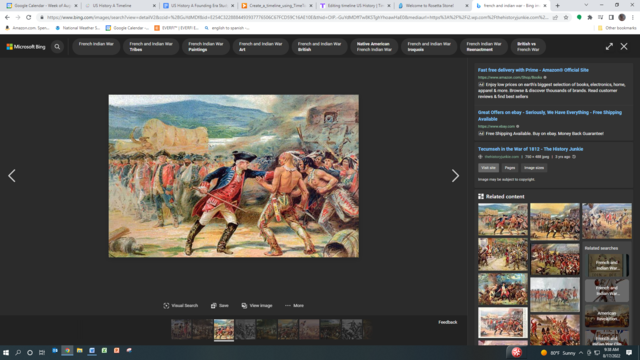
Task: Open Great Offers on ebay ad link
Action: [550, 116]
